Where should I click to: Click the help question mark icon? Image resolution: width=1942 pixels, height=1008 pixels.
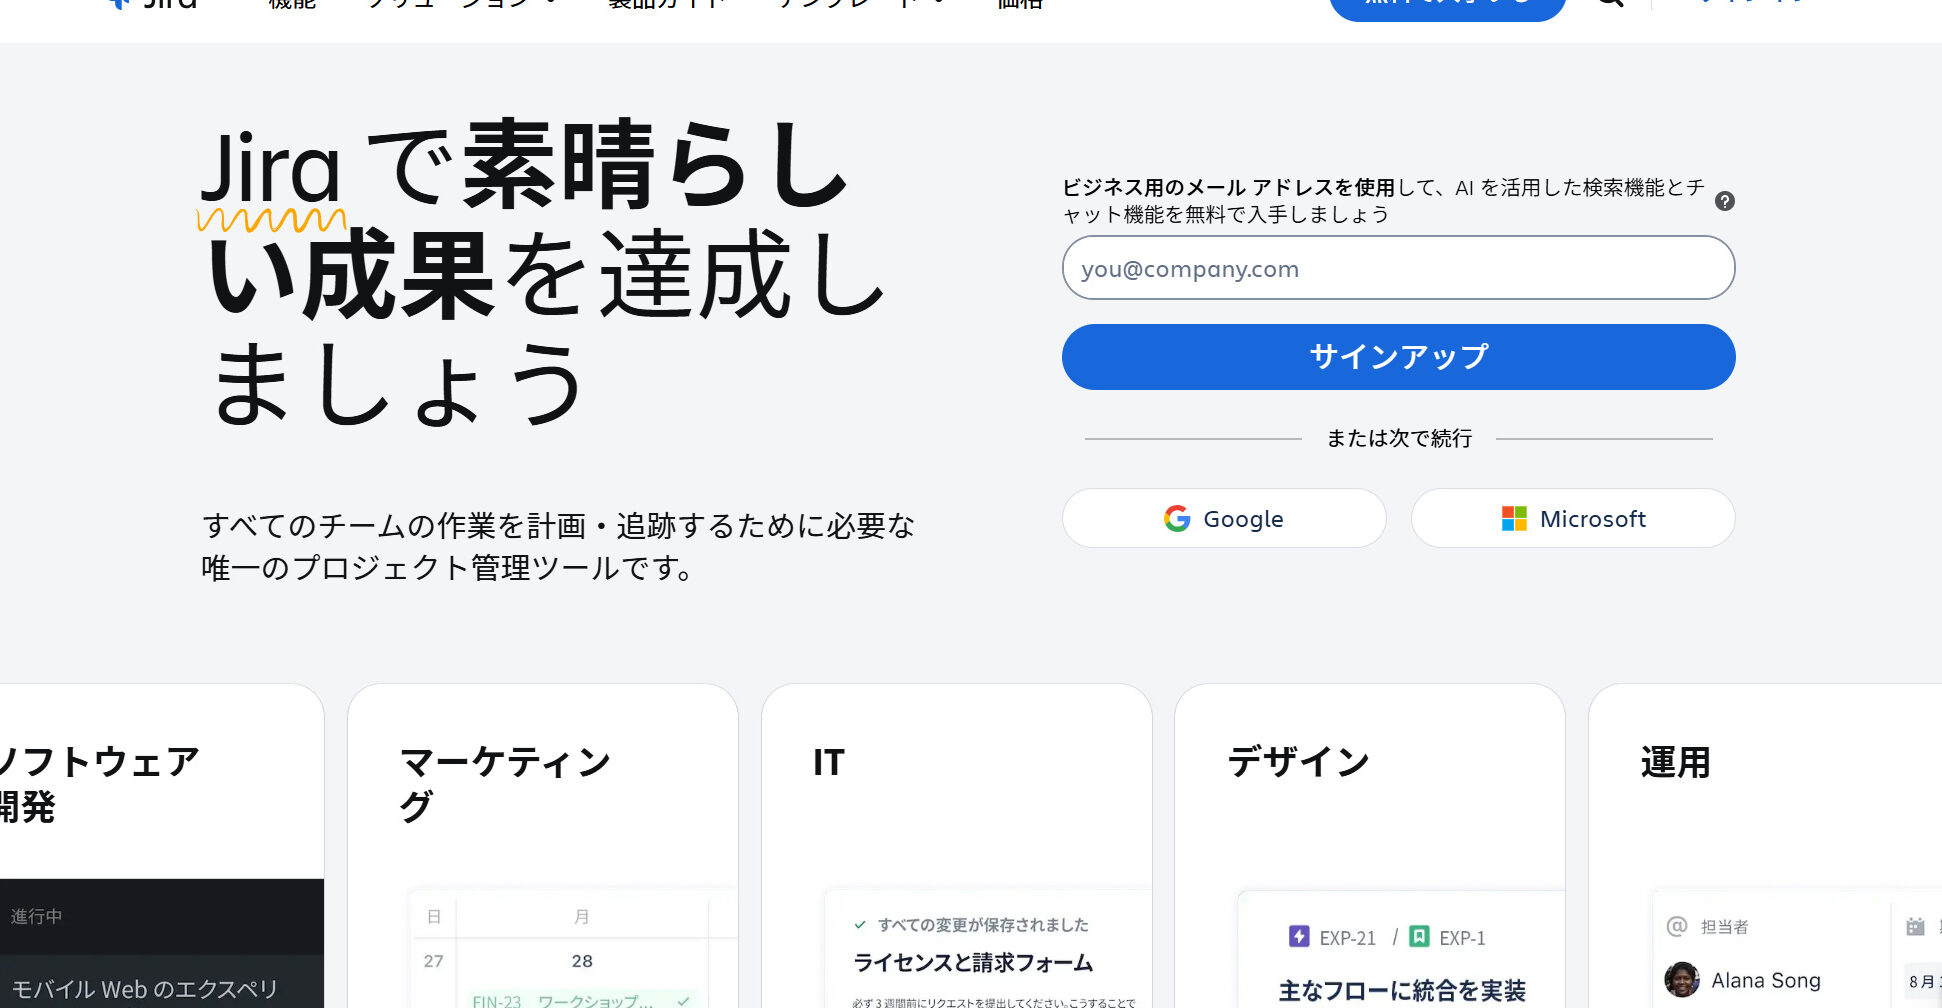click(1725, 201)
